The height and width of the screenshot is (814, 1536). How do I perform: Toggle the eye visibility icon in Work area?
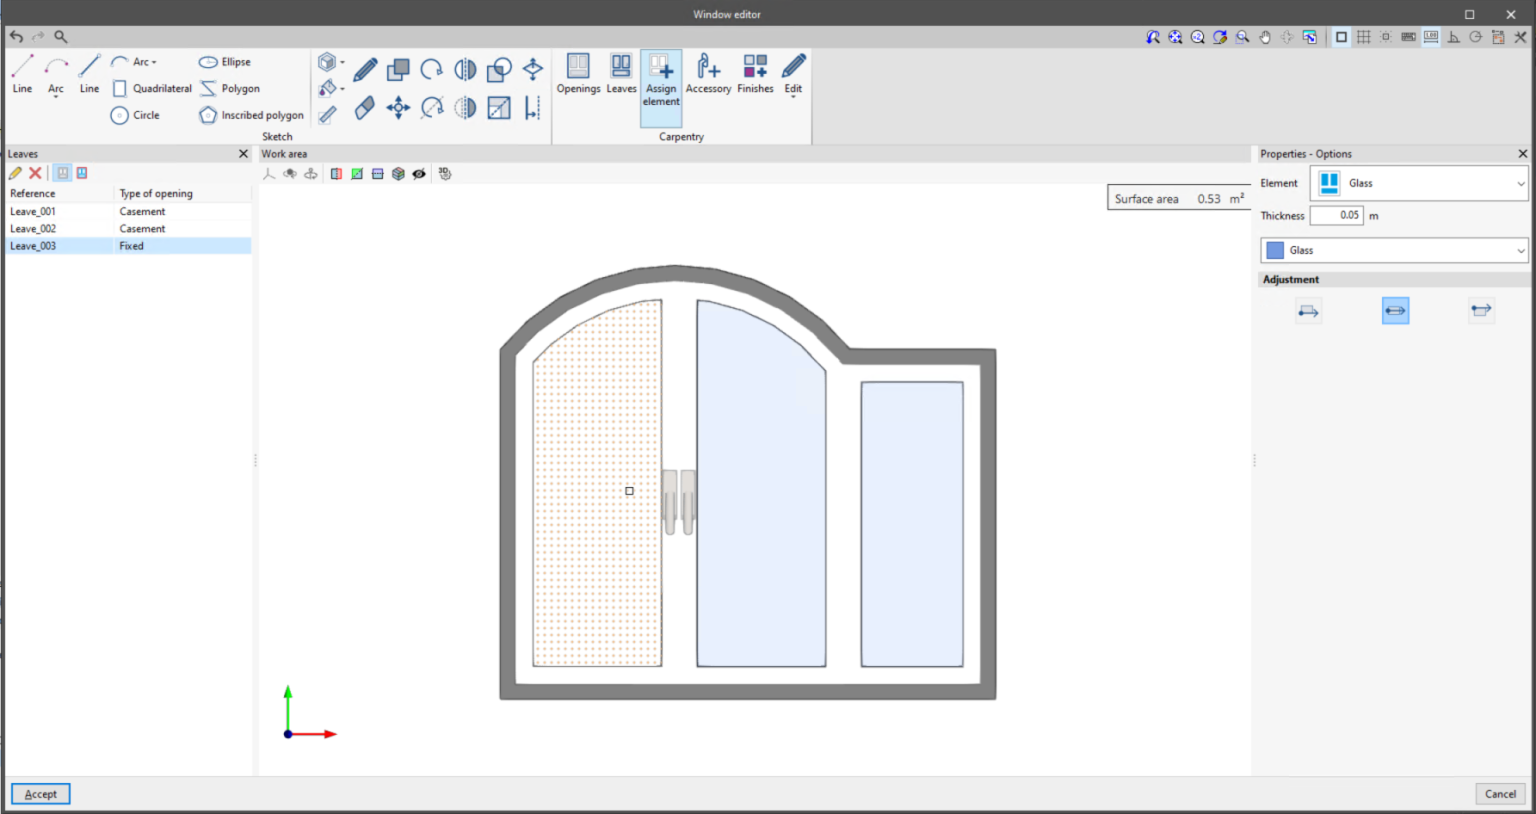pos(419,174)
